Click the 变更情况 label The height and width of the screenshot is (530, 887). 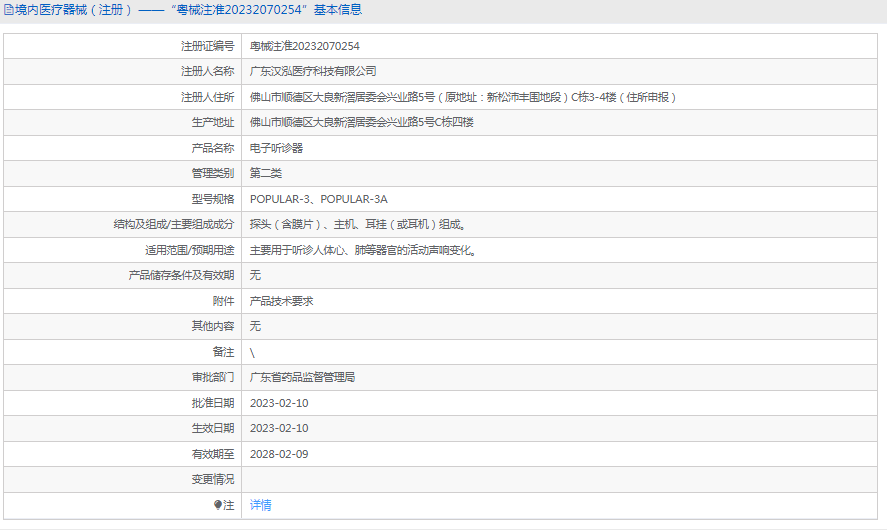213,479
